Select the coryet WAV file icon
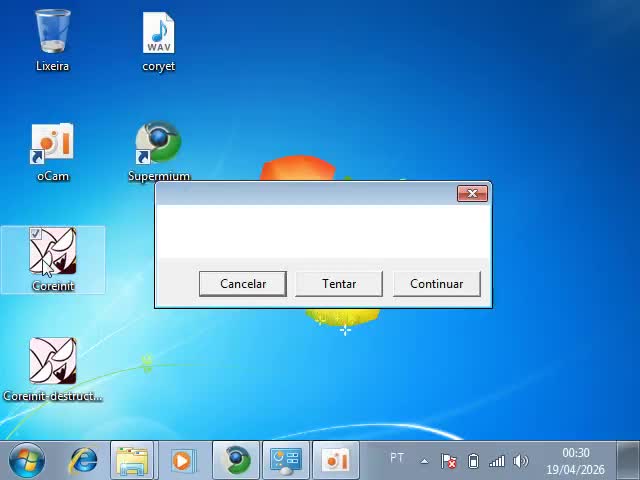640x480 pixels. click(158, 35)
